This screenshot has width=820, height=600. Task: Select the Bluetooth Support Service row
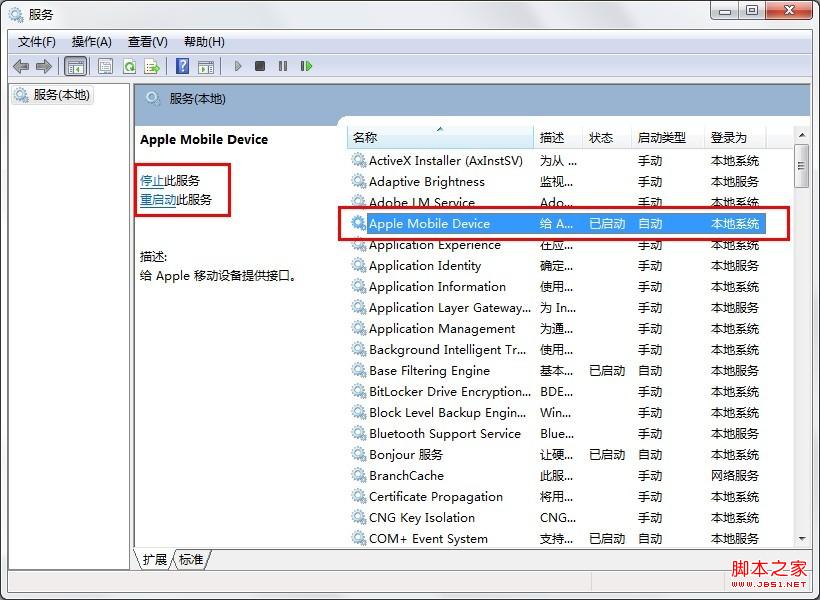[556, 433]
